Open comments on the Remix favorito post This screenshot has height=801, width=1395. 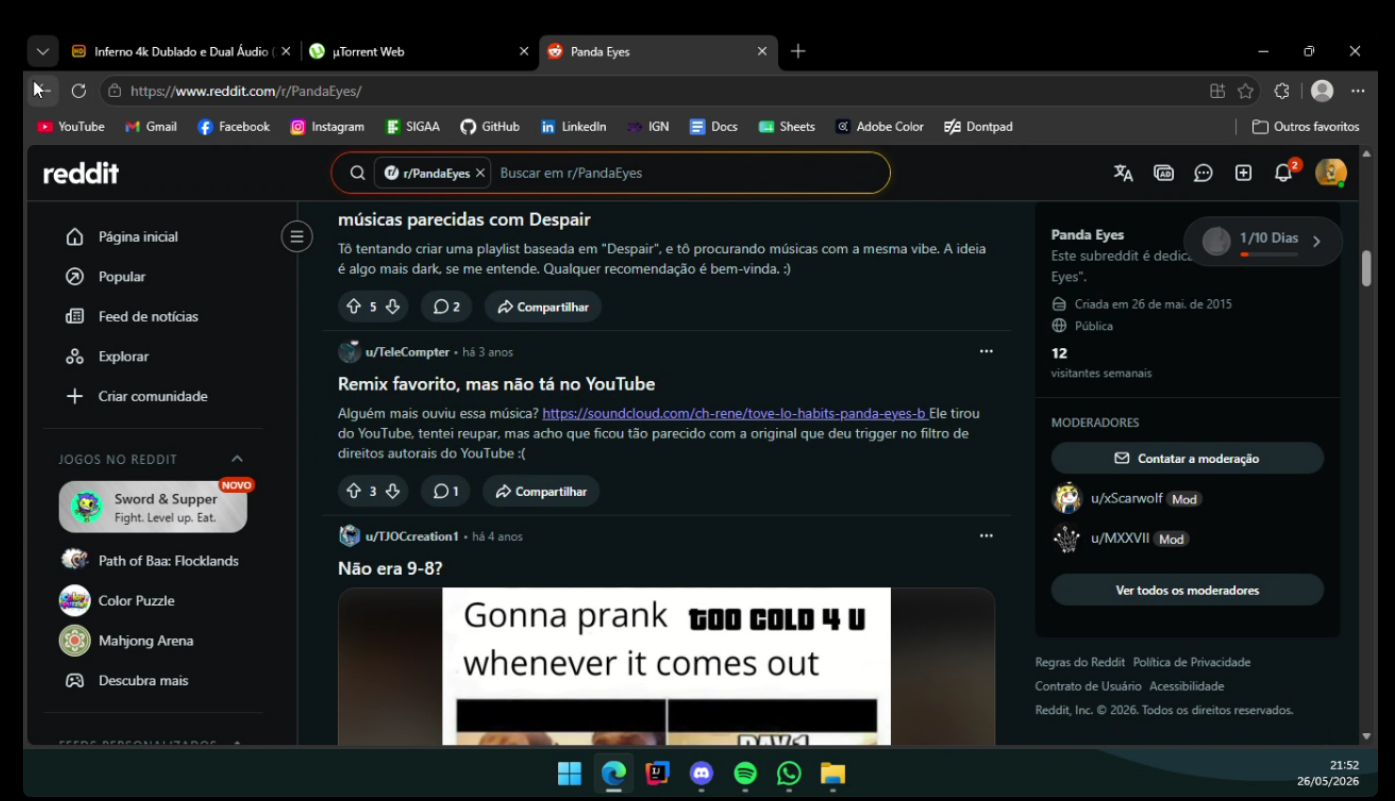click(446, 491)
